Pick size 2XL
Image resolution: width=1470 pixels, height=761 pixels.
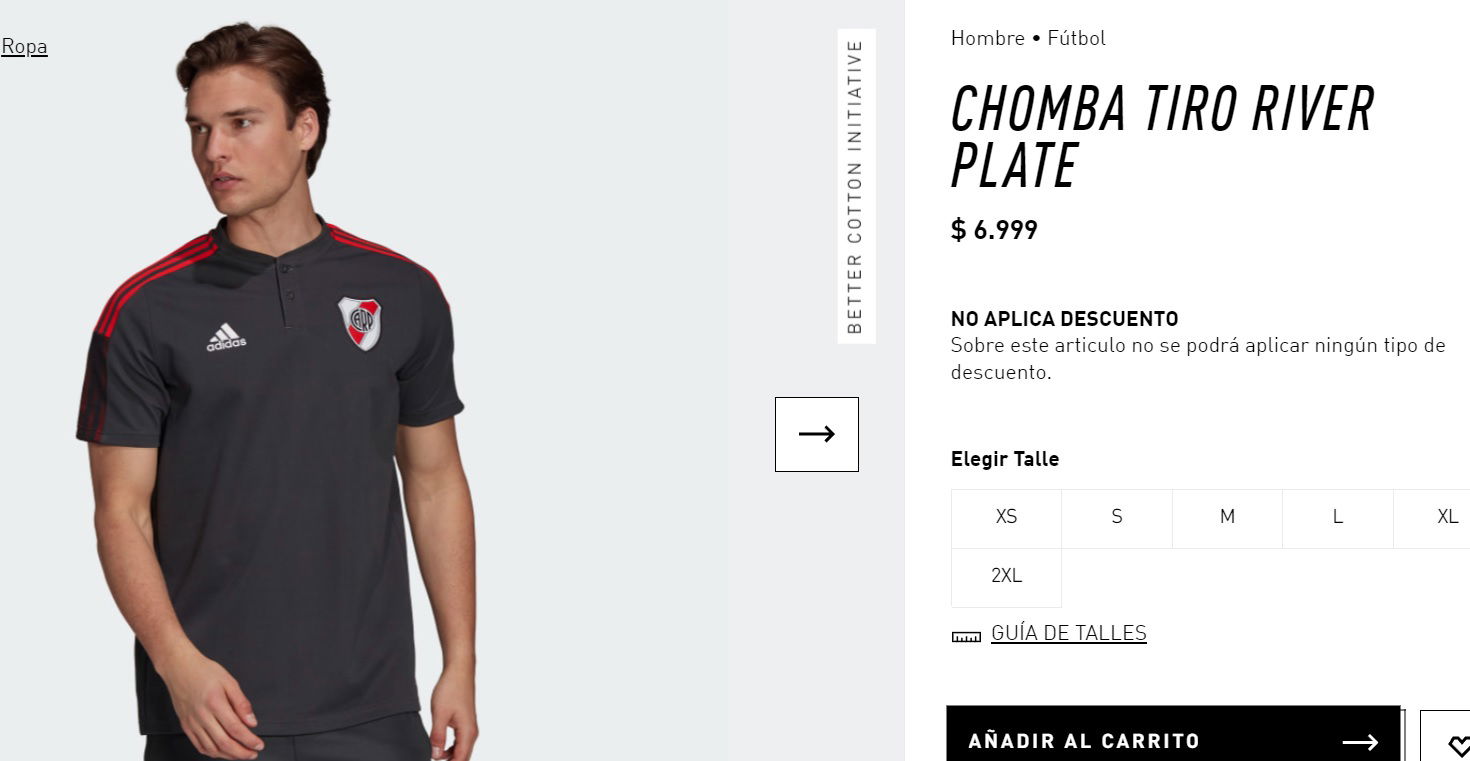(x=1006, y=576)
